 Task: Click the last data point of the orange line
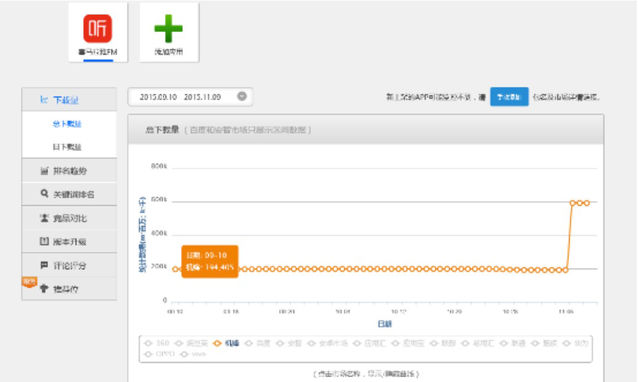click(587, 203)
